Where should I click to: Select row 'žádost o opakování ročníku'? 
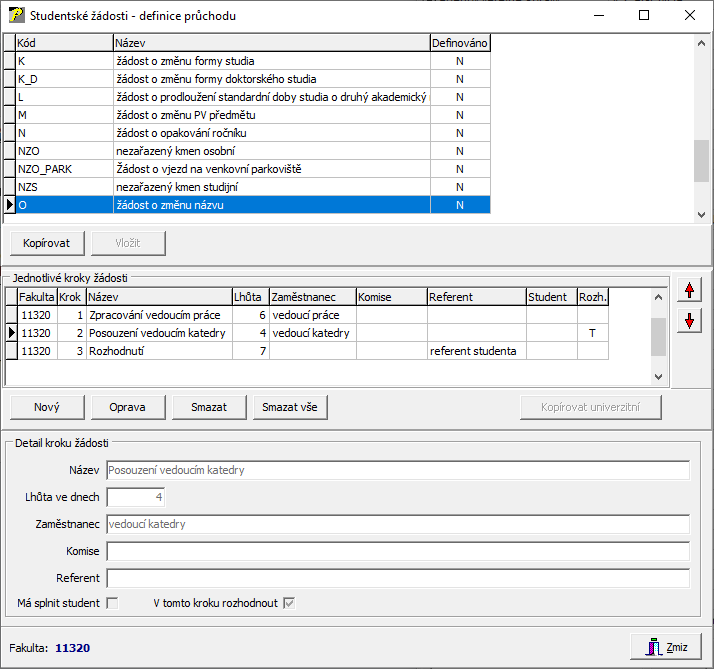(270, 133)
